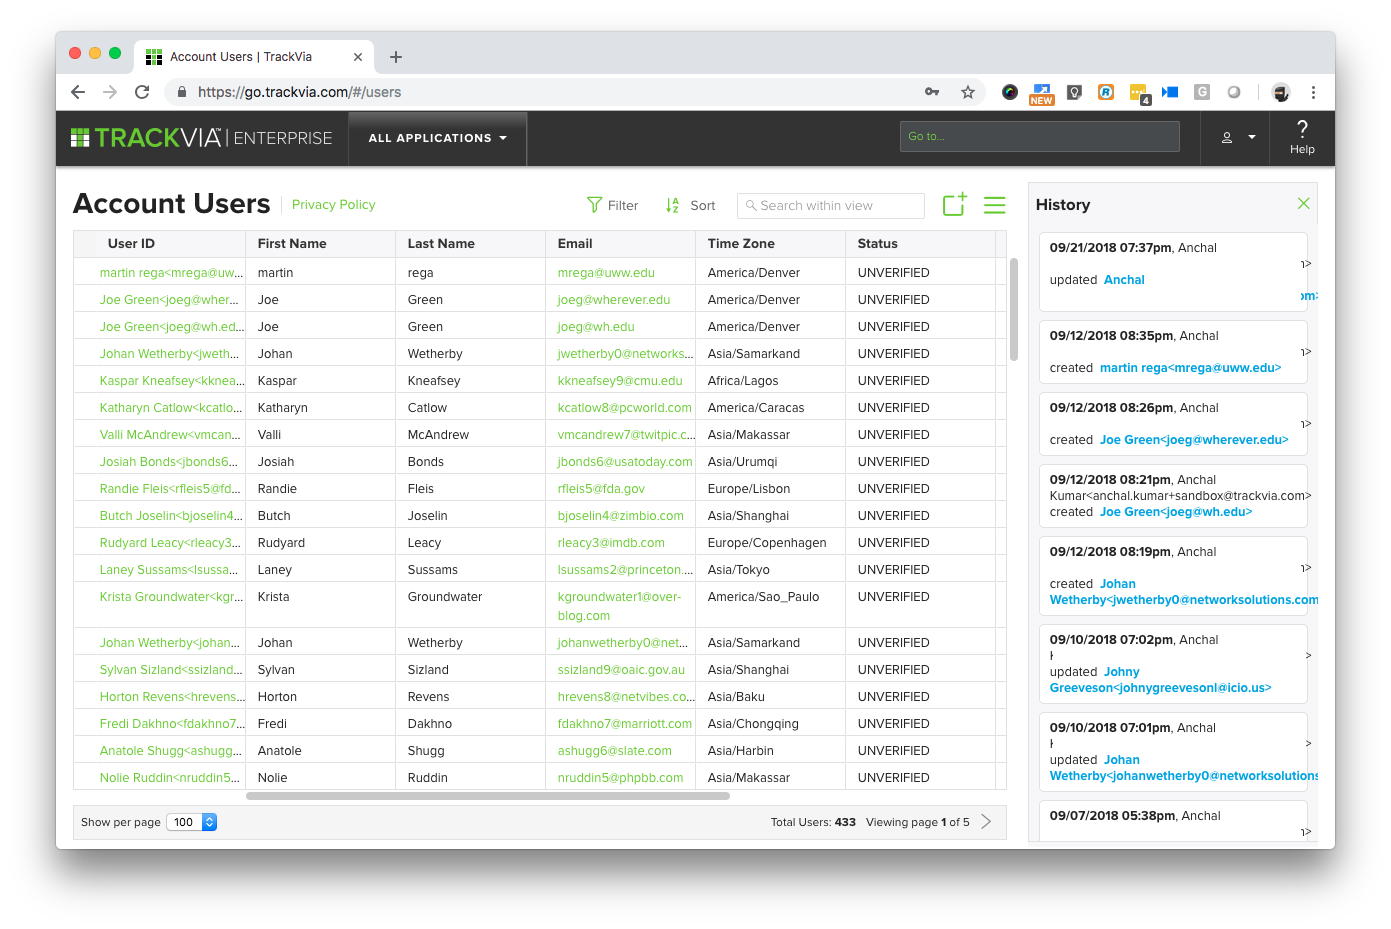Screen dimensions: 1391x929
Task: Bookmark this page with the star
Action: pyautogui.click(x=968, y=92)
